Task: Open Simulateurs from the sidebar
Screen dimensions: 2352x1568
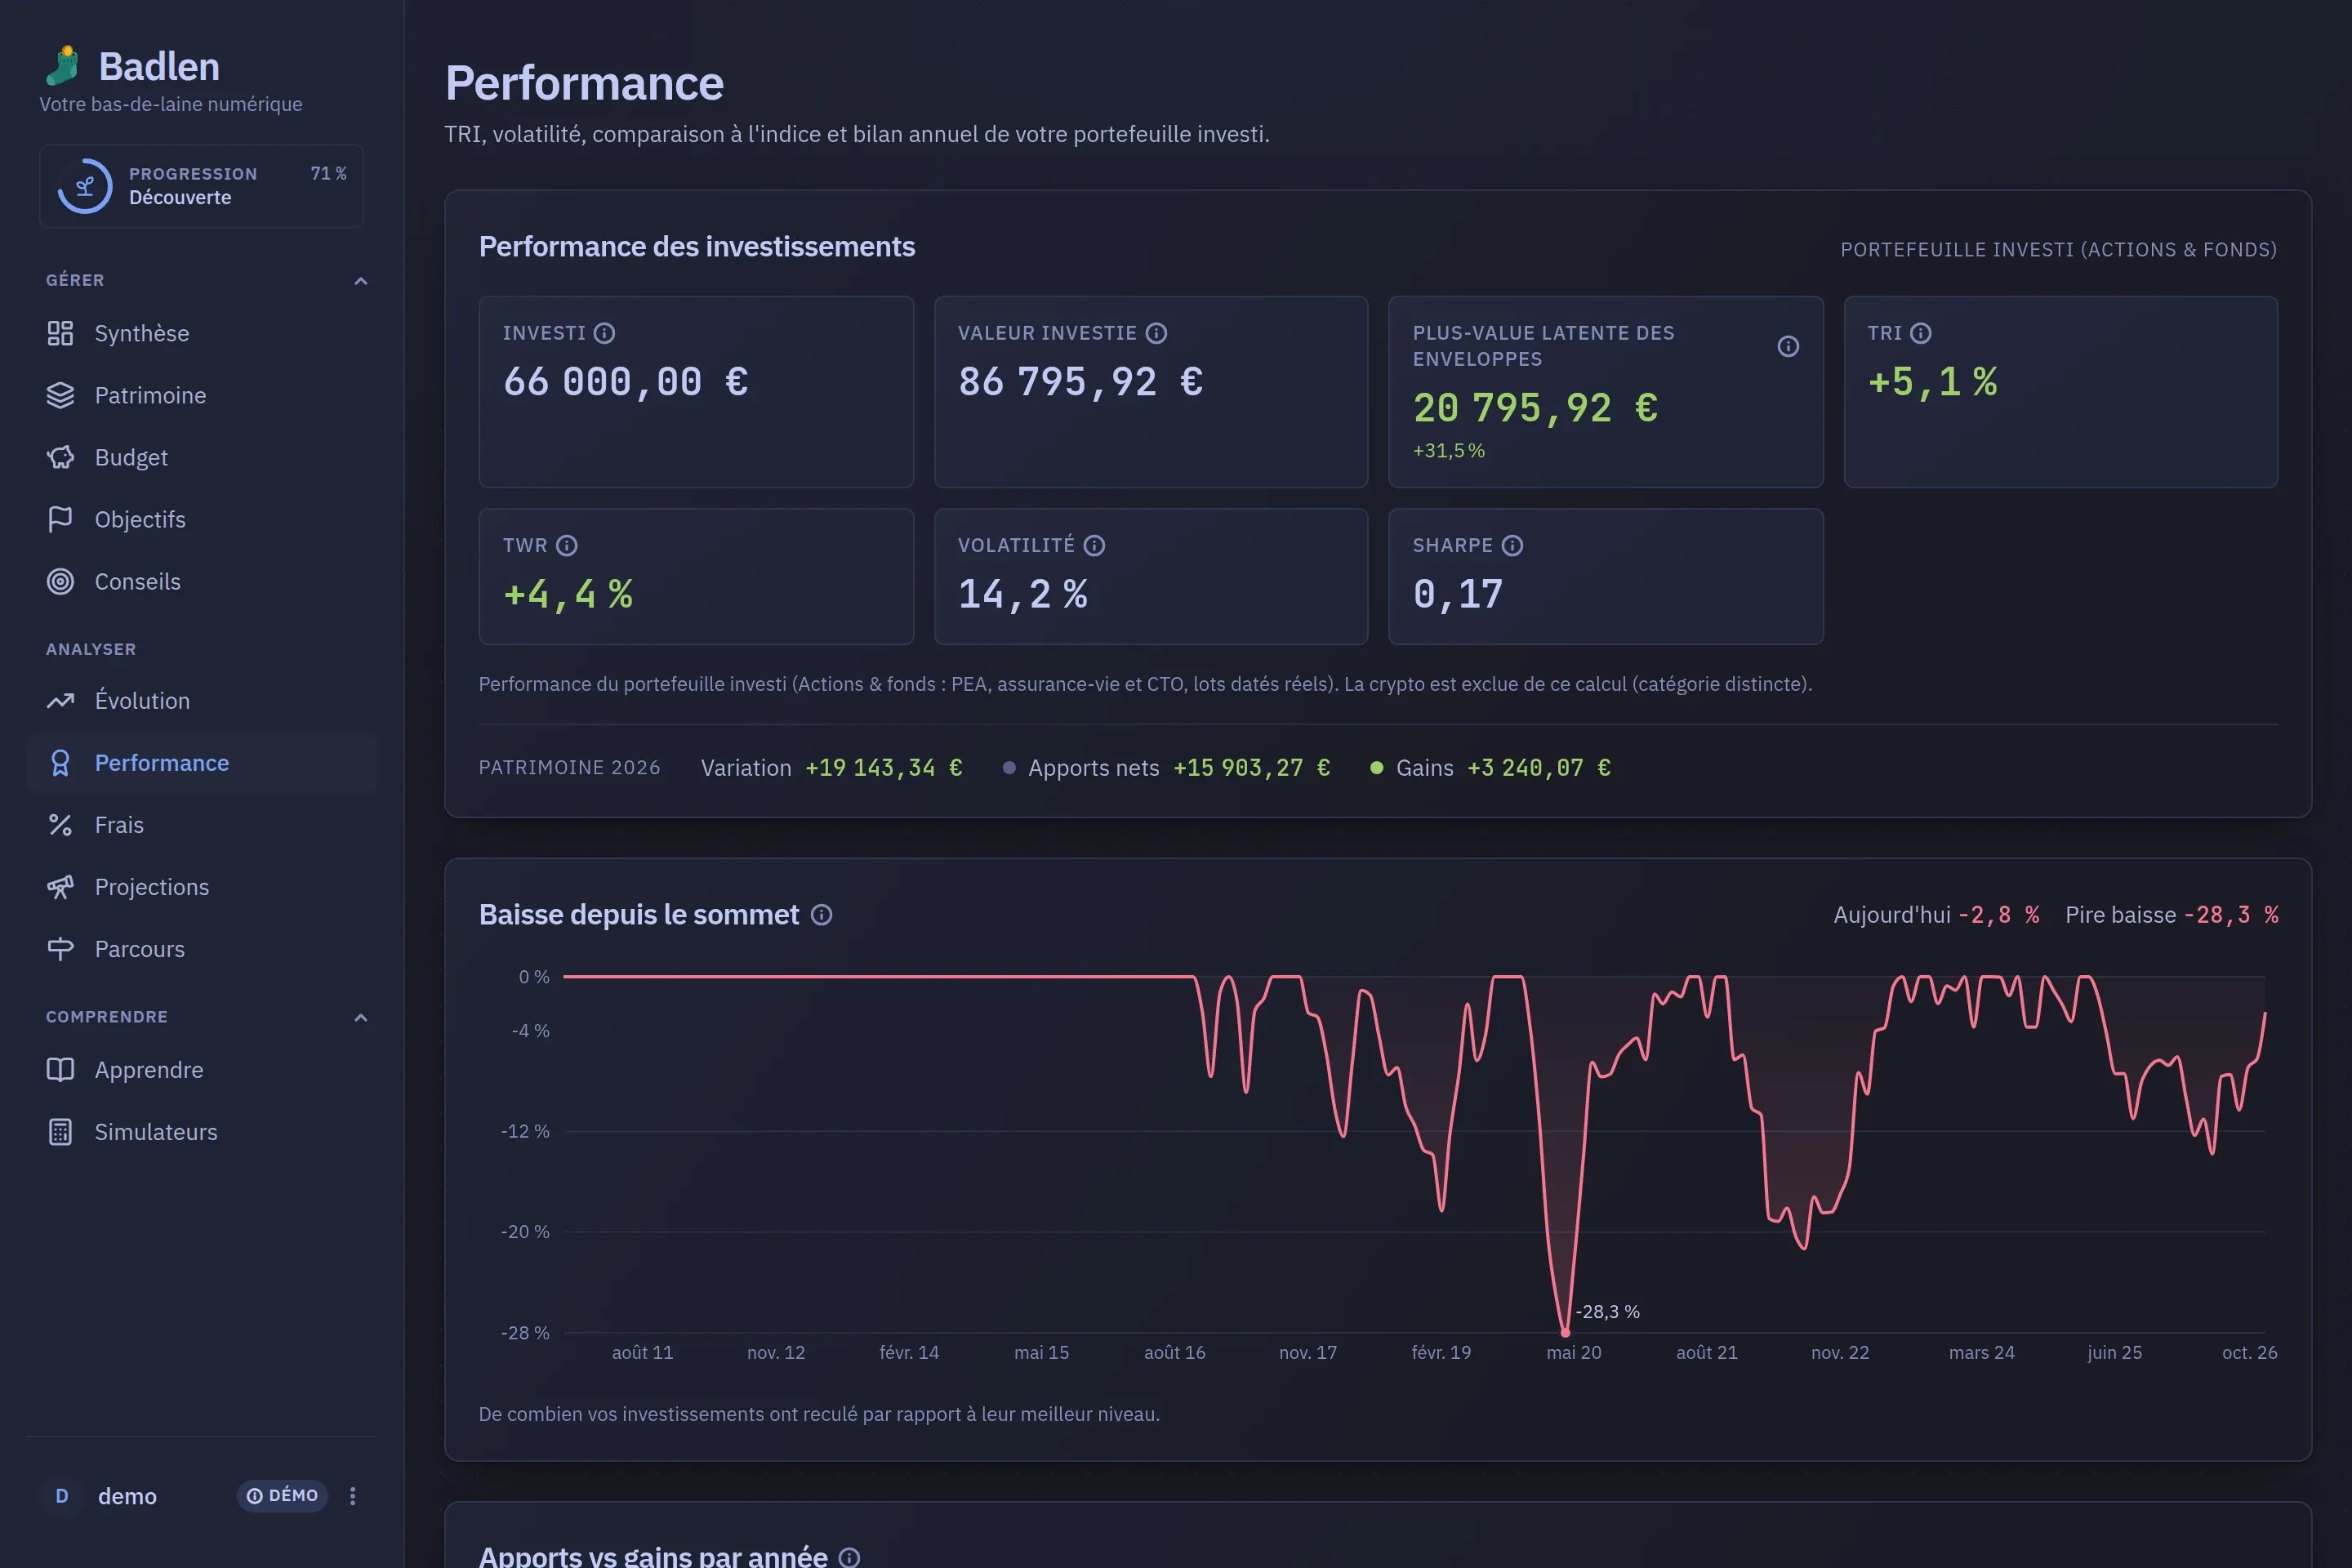Action: click(202, 1132)
